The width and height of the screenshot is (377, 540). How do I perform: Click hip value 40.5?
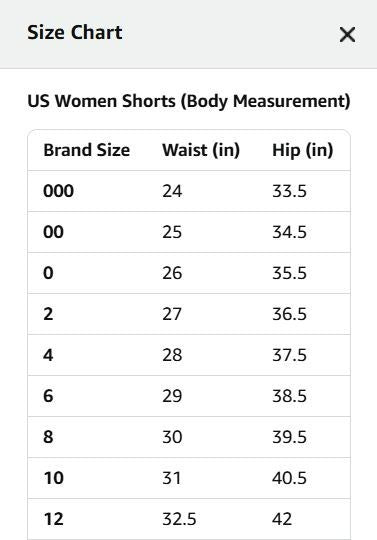pos(289,478)
